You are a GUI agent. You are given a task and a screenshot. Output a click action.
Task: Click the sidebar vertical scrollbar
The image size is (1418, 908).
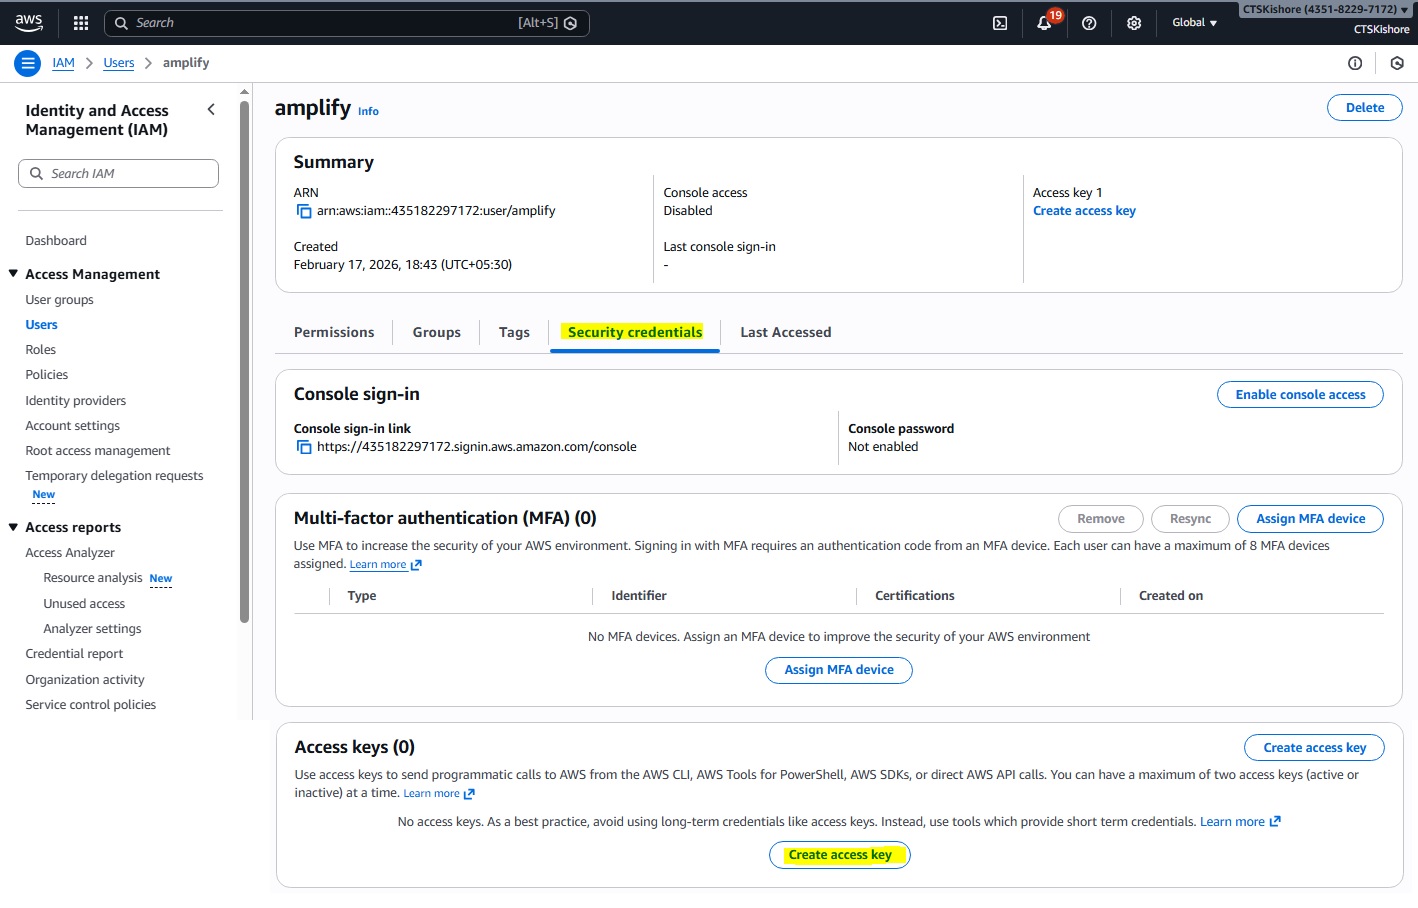[x=244, y=360]
